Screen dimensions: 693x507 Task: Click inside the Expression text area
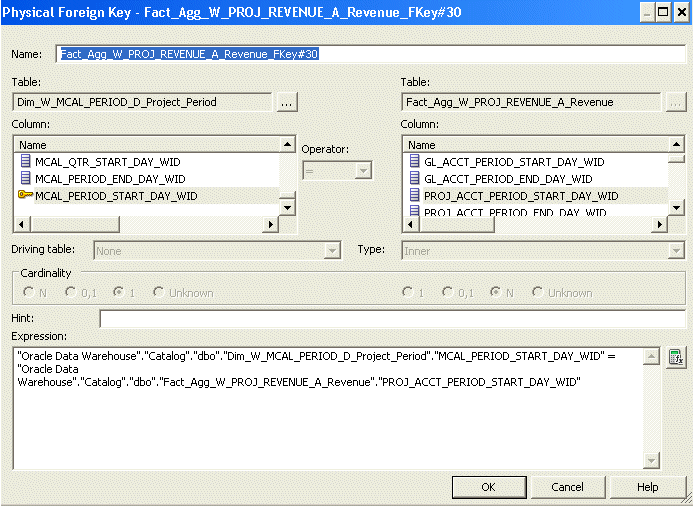pos(328,408)
